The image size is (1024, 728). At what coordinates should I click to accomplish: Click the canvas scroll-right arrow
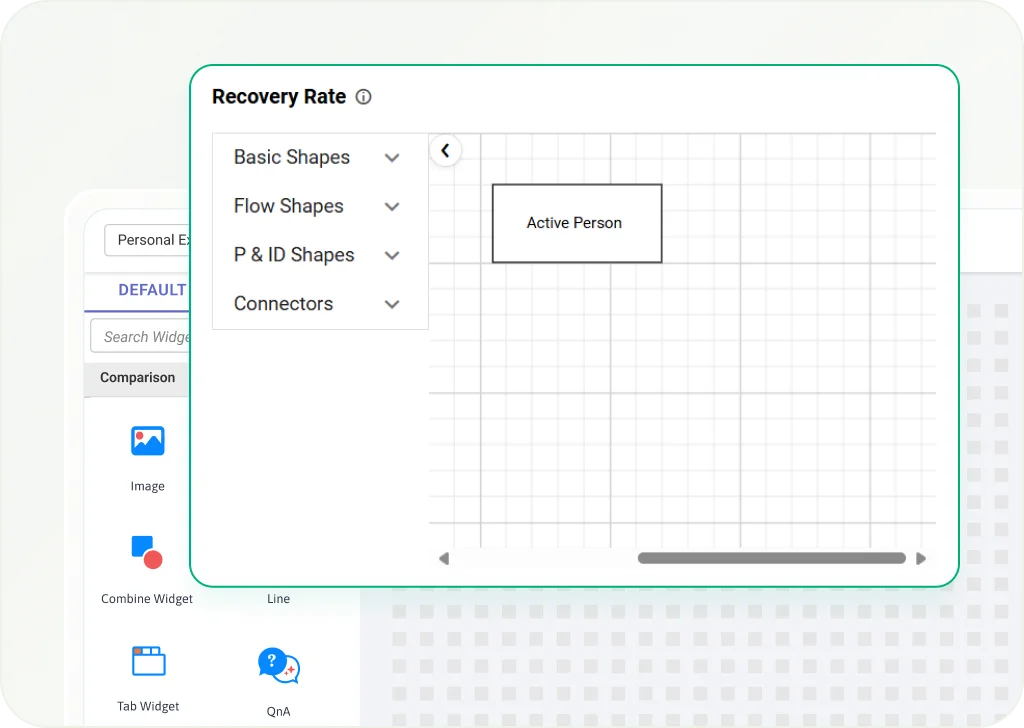coord(921,558)
